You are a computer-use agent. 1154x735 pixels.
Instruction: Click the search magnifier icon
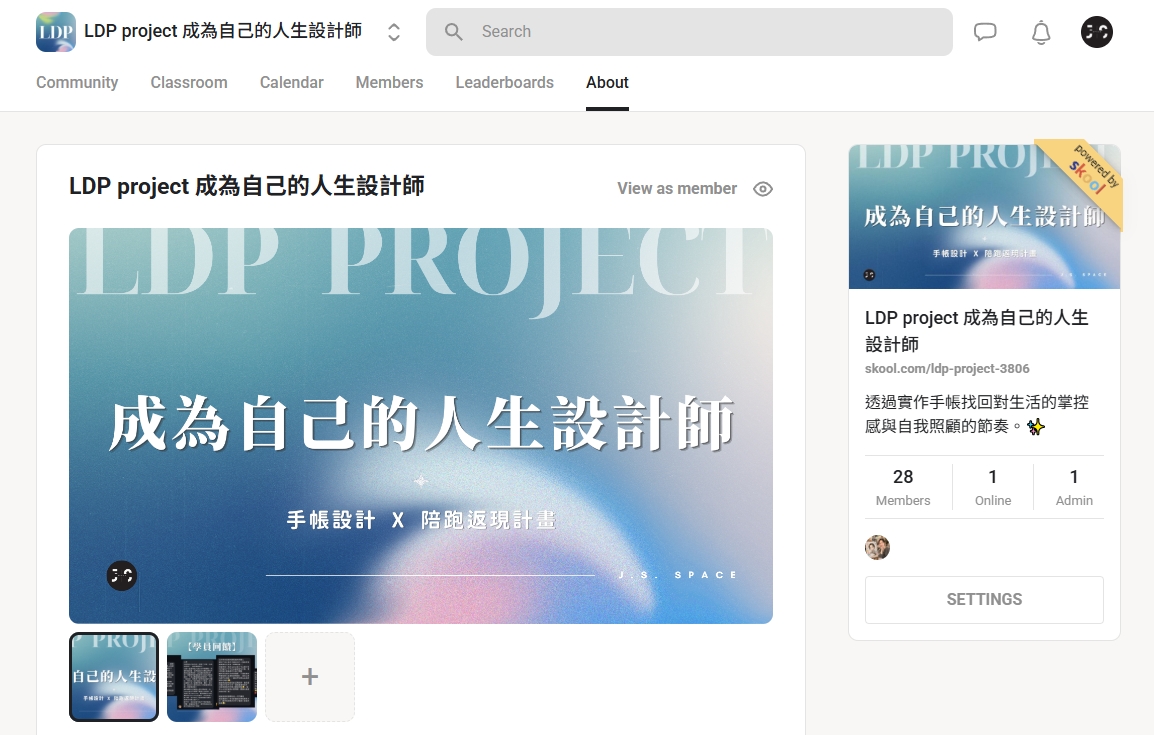click(x=453, y=32)
